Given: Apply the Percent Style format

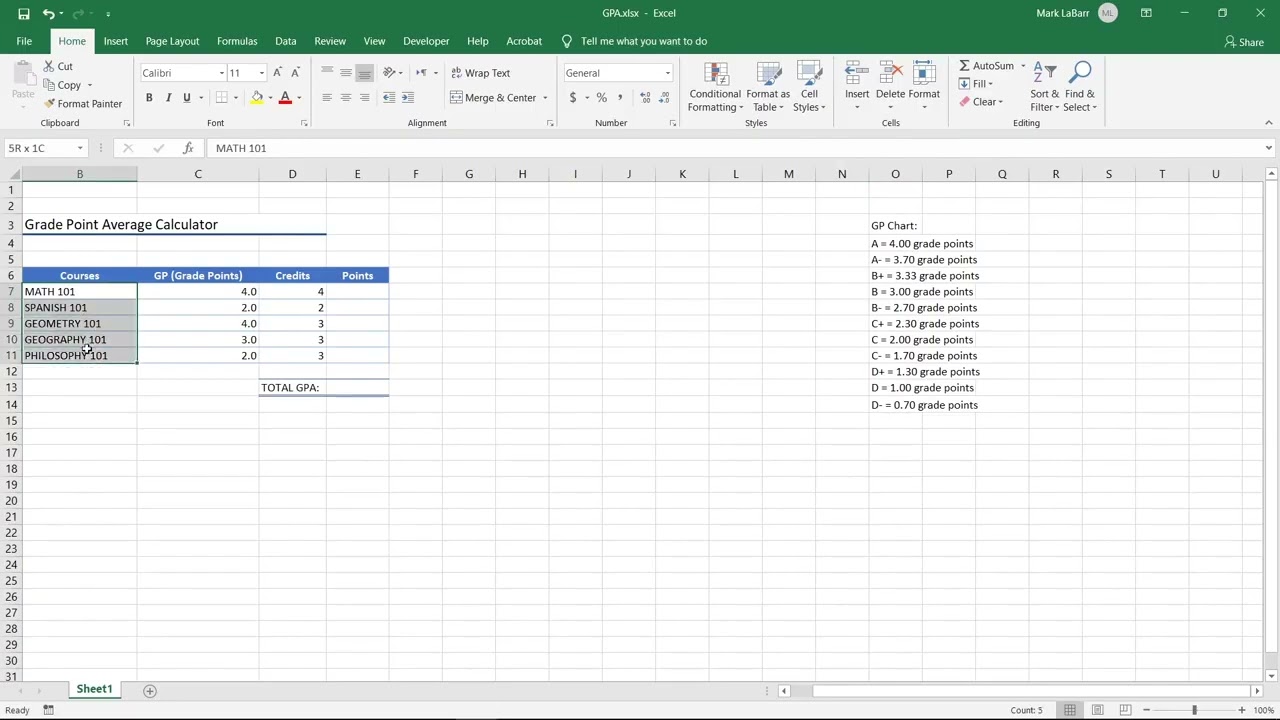Looking at the screenshot, I should pos(601,97).
